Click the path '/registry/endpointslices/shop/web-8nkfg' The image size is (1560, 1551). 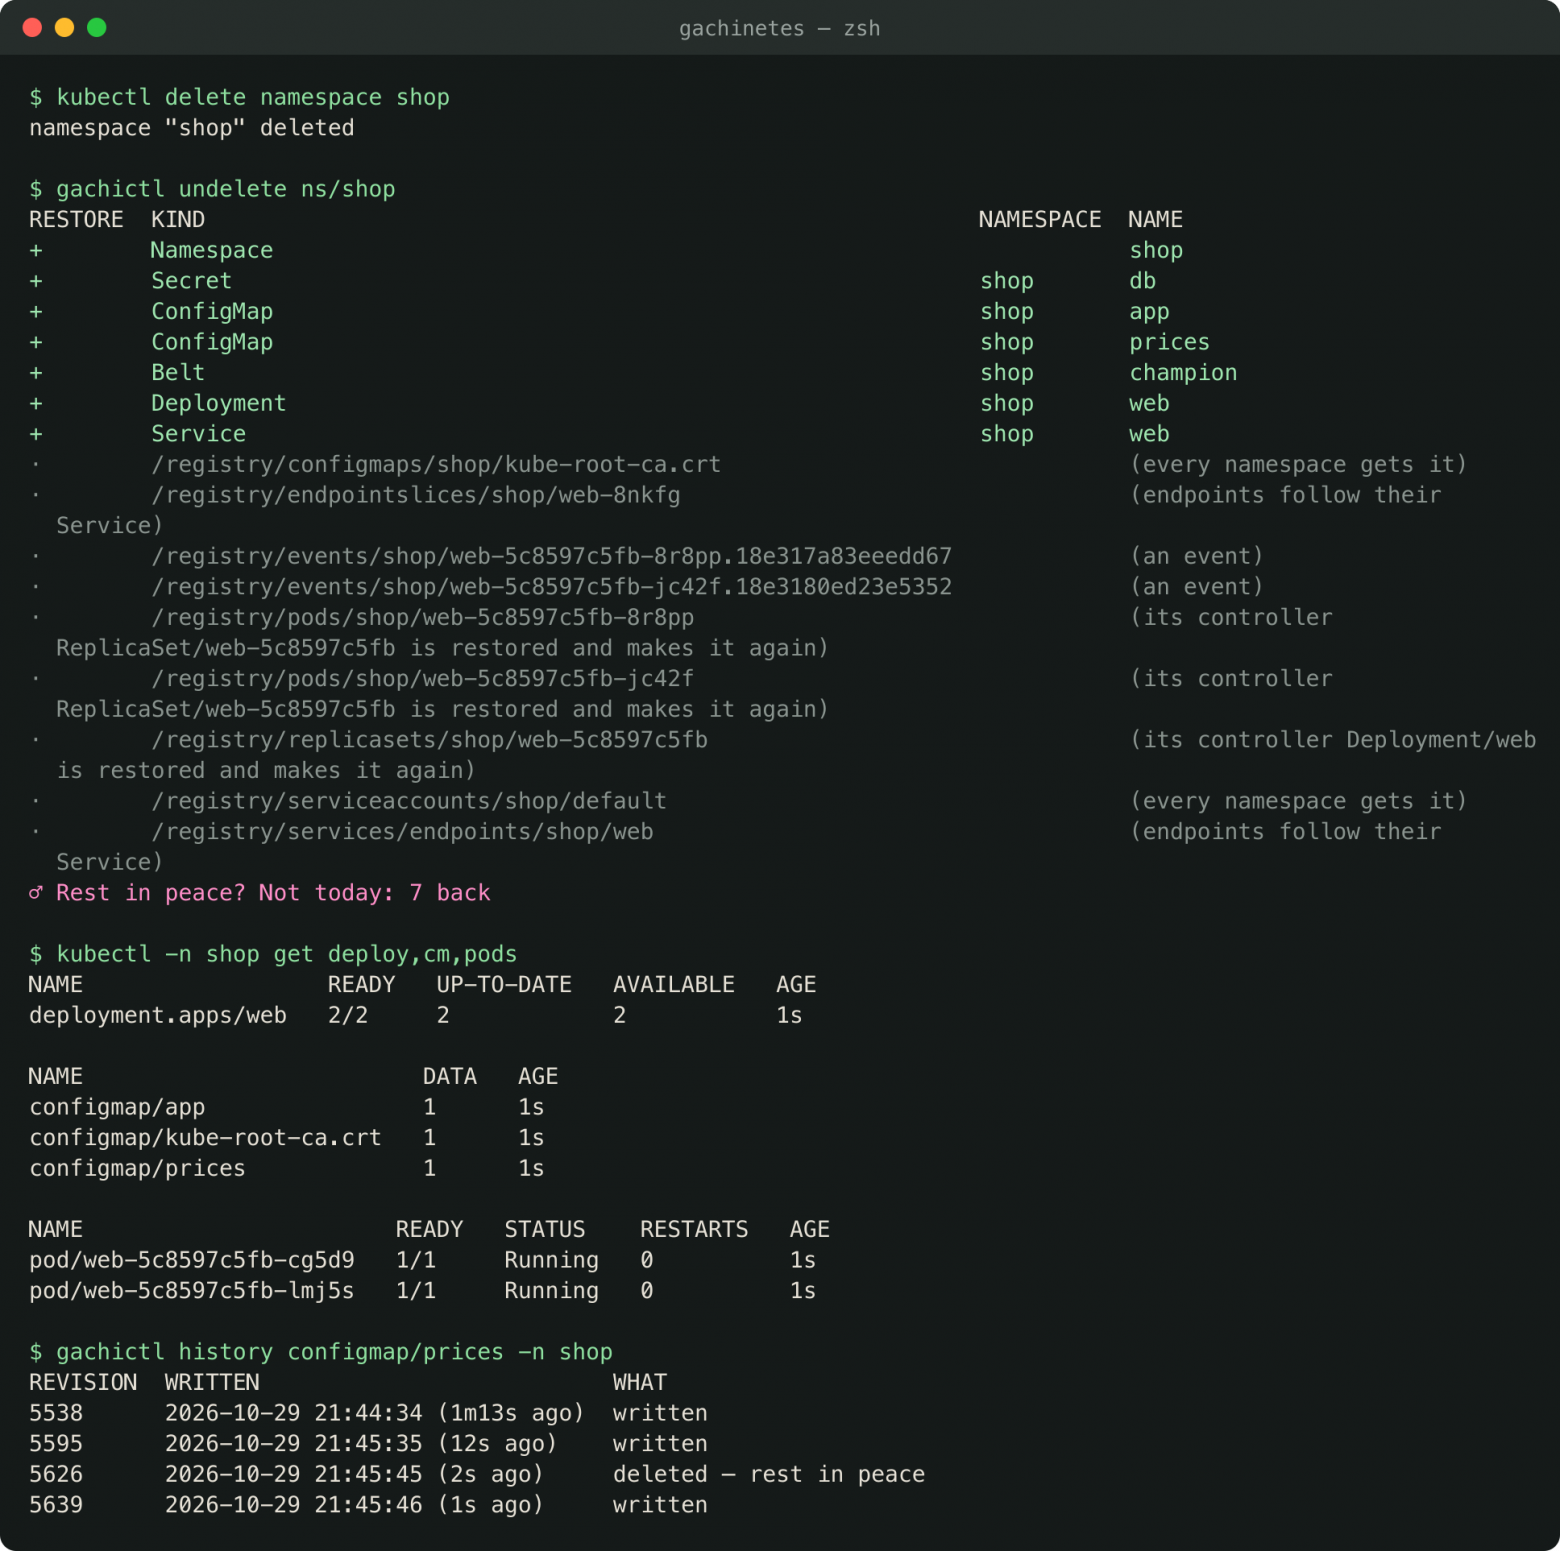coord(416,495)
